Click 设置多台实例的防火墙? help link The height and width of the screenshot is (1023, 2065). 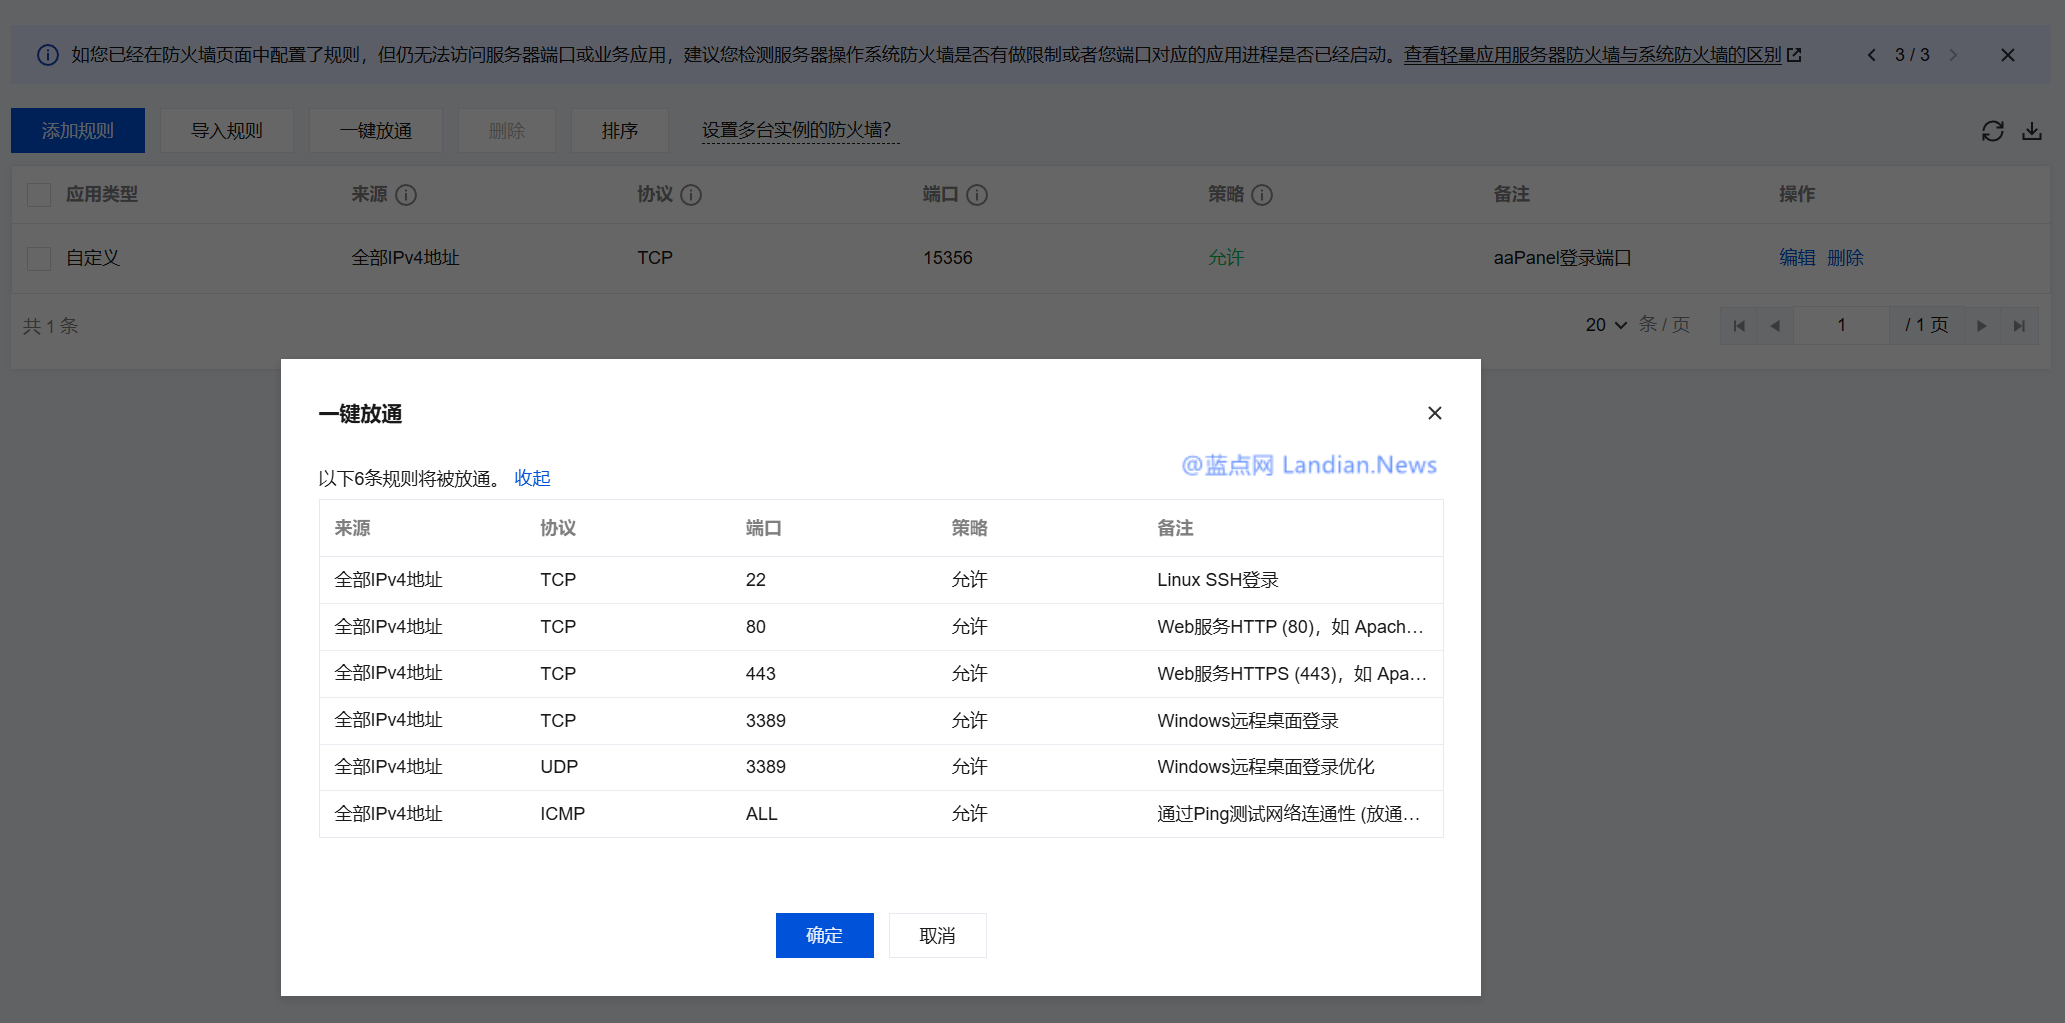pyautogui.click(x=796, y=130)
